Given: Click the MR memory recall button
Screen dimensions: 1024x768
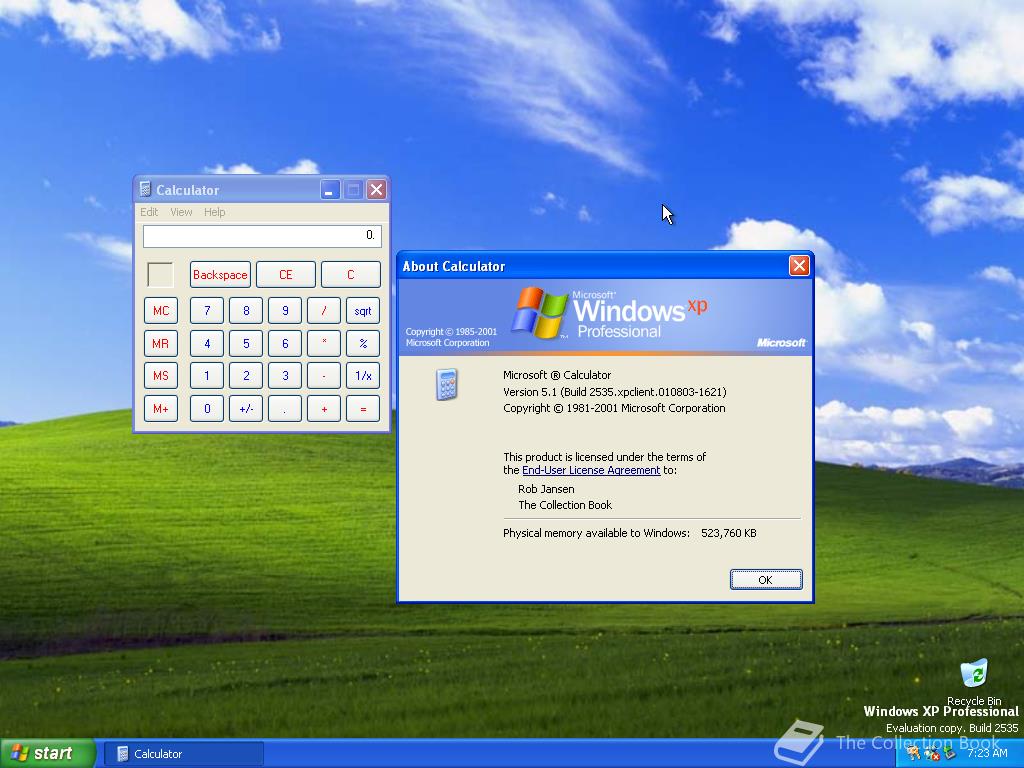Looking at the screenshot, I should tap(161, 344).
